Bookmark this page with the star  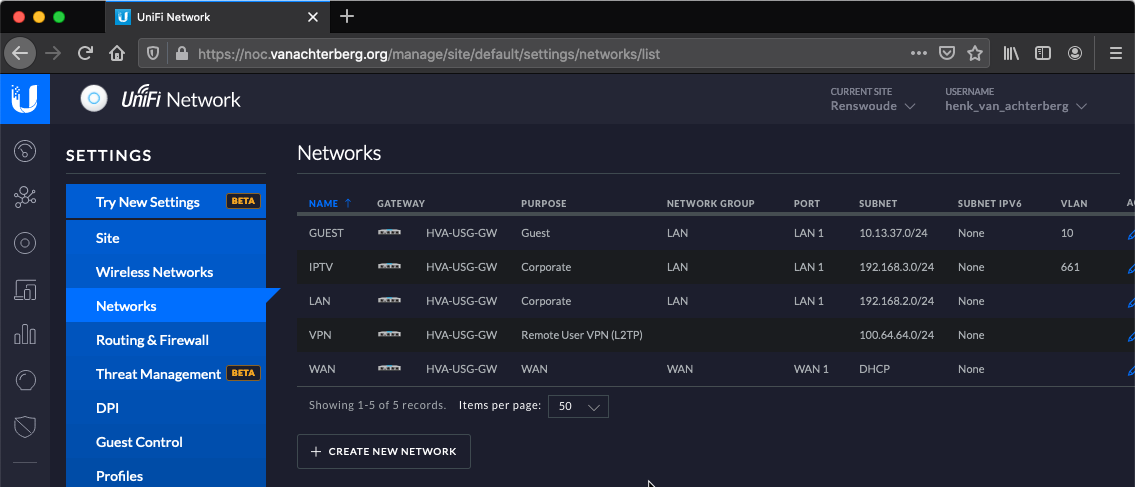(975, 53)
